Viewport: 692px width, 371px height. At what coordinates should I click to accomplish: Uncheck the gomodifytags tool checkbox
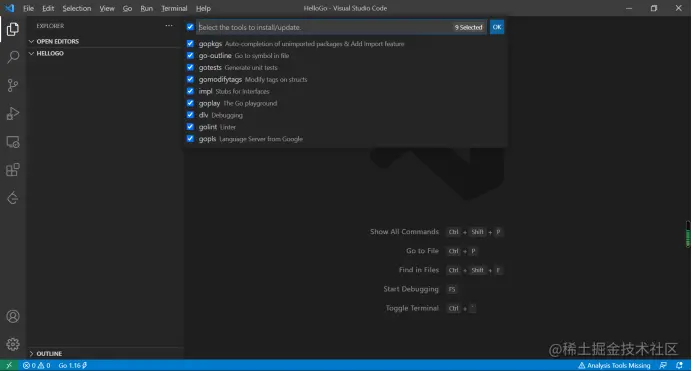pos(190,79)
